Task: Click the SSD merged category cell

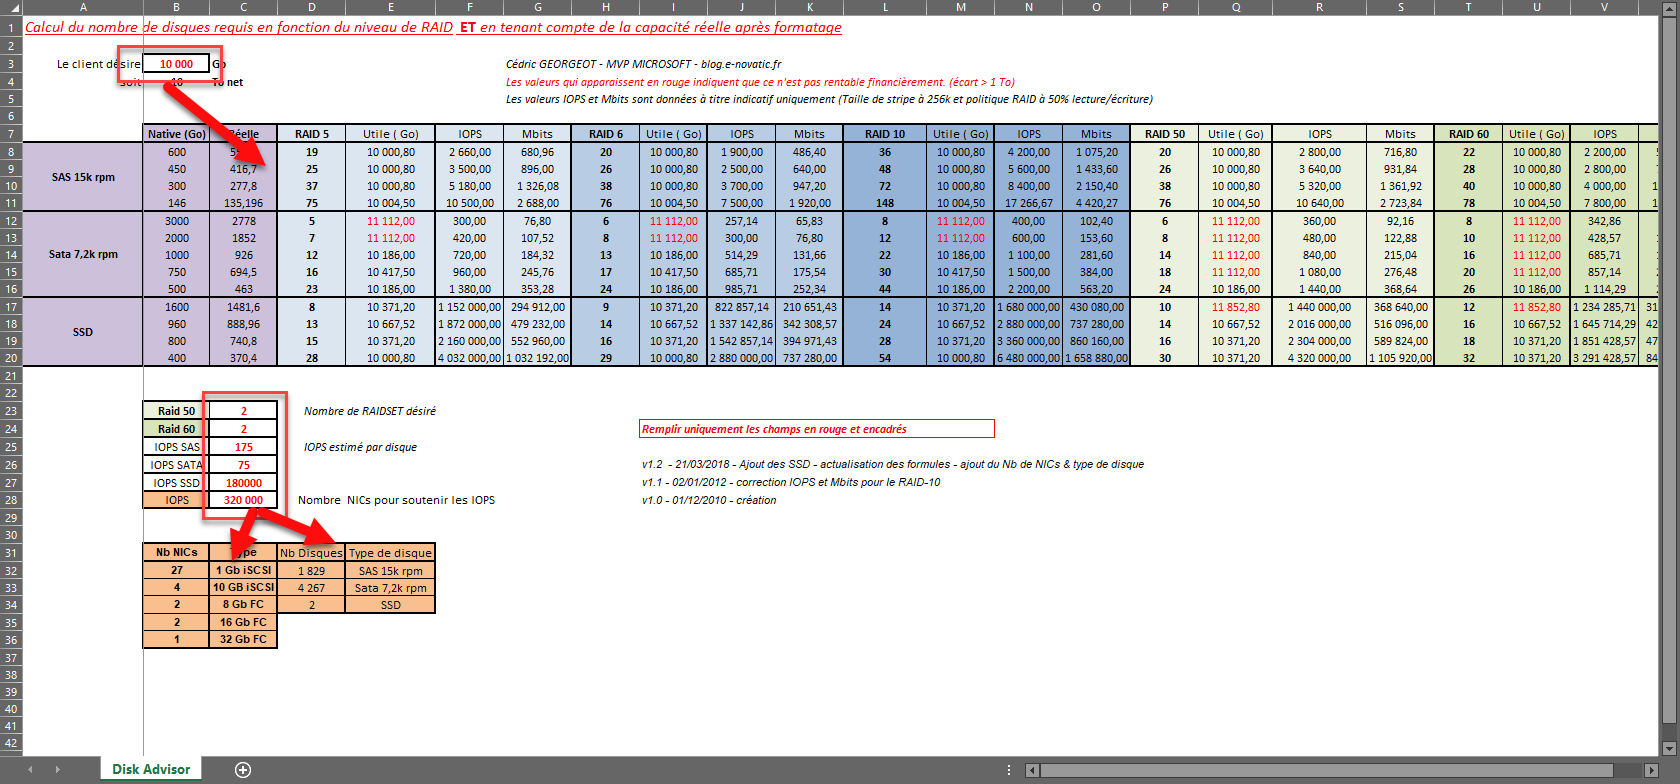Action: coord(83,332)
